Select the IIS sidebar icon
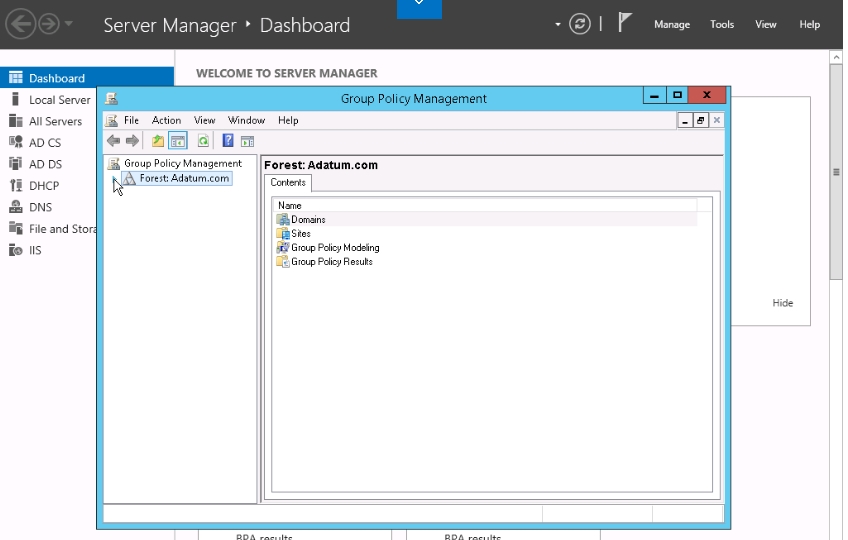The height and width of the screenshot is (540, 848). pos(16,250)
